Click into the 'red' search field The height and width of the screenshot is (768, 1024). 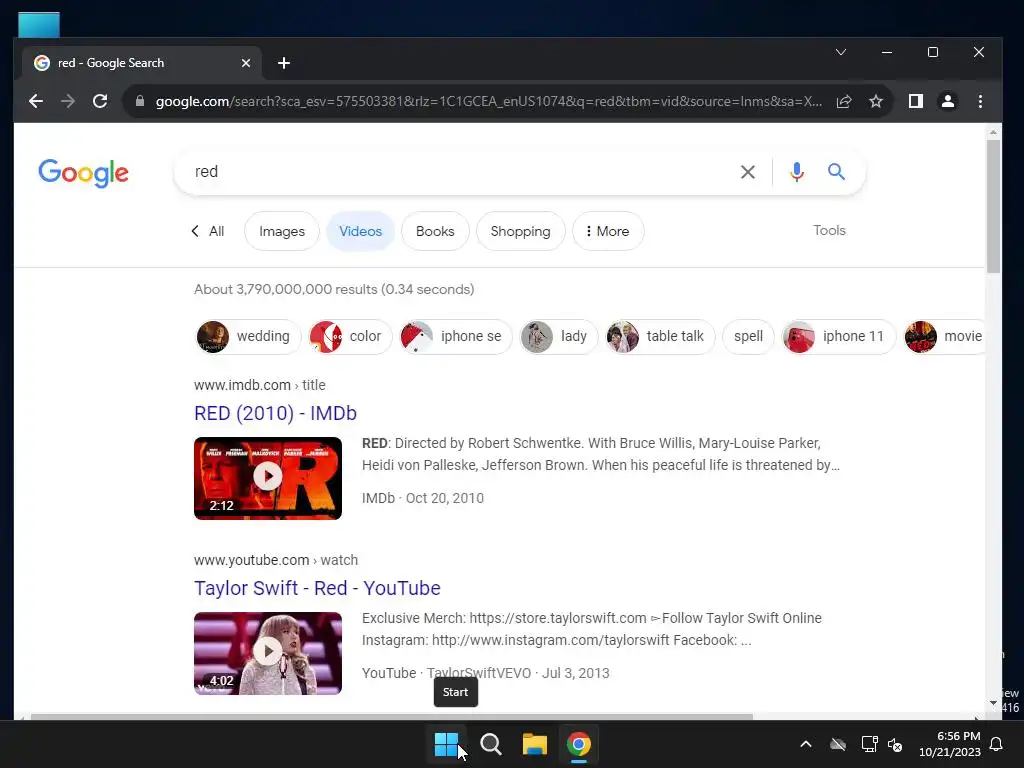(x=457, y=172)
